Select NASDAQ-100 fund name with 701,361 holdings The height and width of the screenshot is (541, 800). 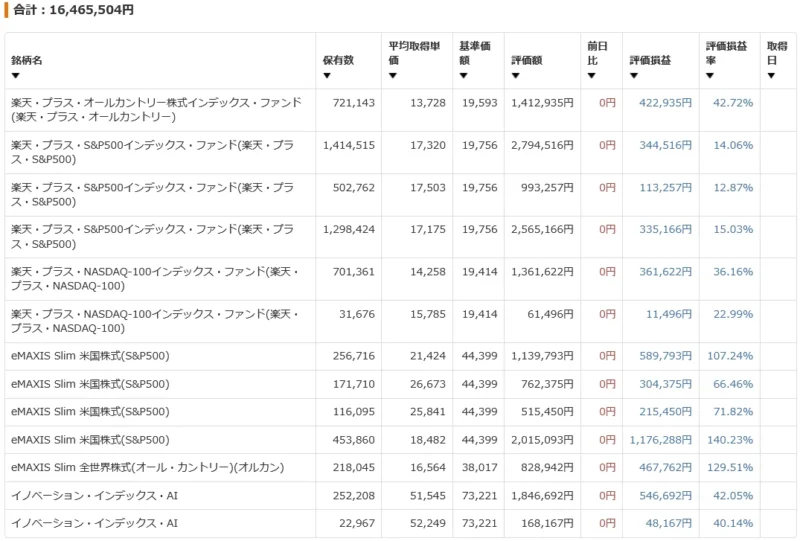pos(155,279)
